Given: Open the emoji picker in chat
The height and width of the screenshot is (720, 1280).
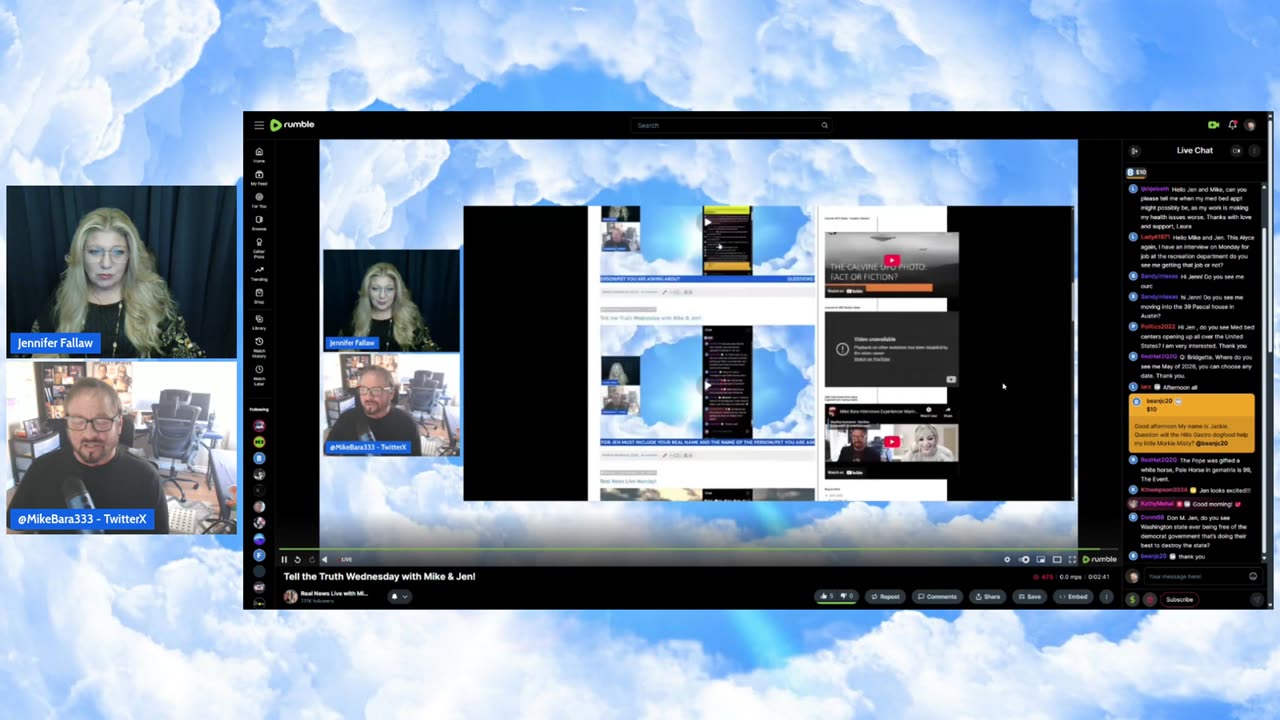Looking at the screenshot, I should coord(1253,576).
